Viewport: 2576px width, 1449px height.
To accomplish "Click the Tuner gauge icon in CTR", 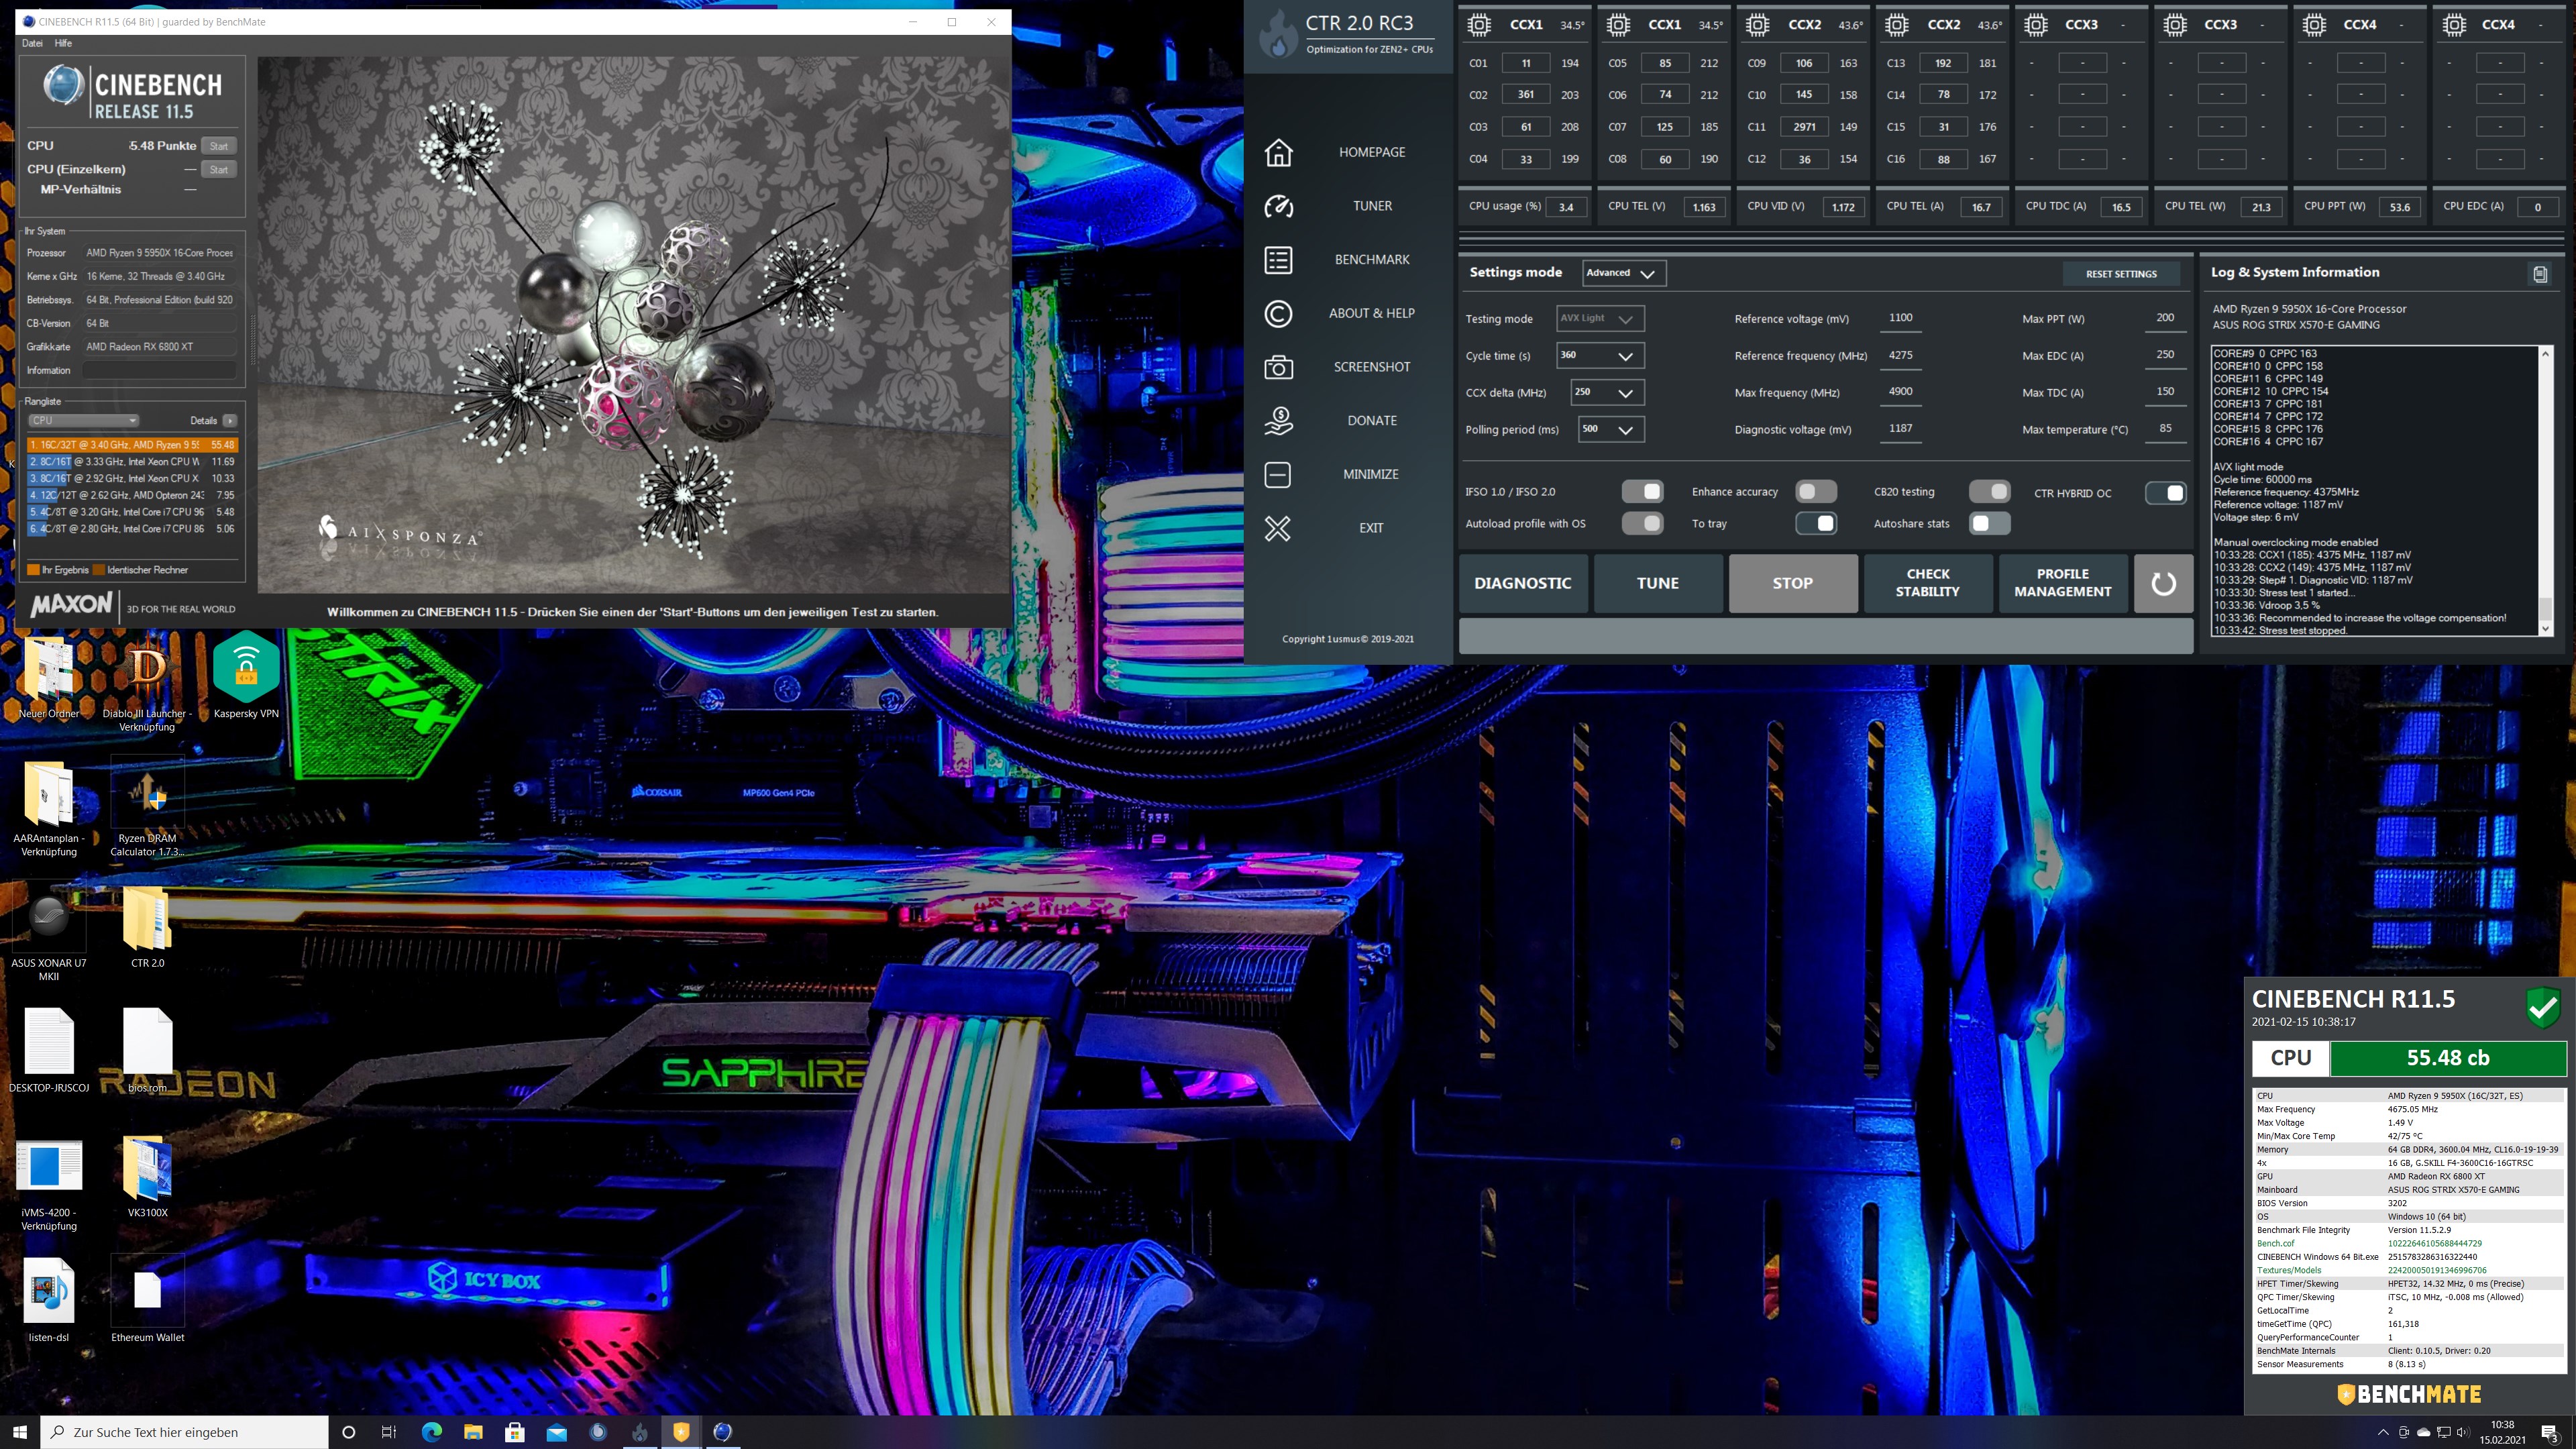I will 1278,206.
